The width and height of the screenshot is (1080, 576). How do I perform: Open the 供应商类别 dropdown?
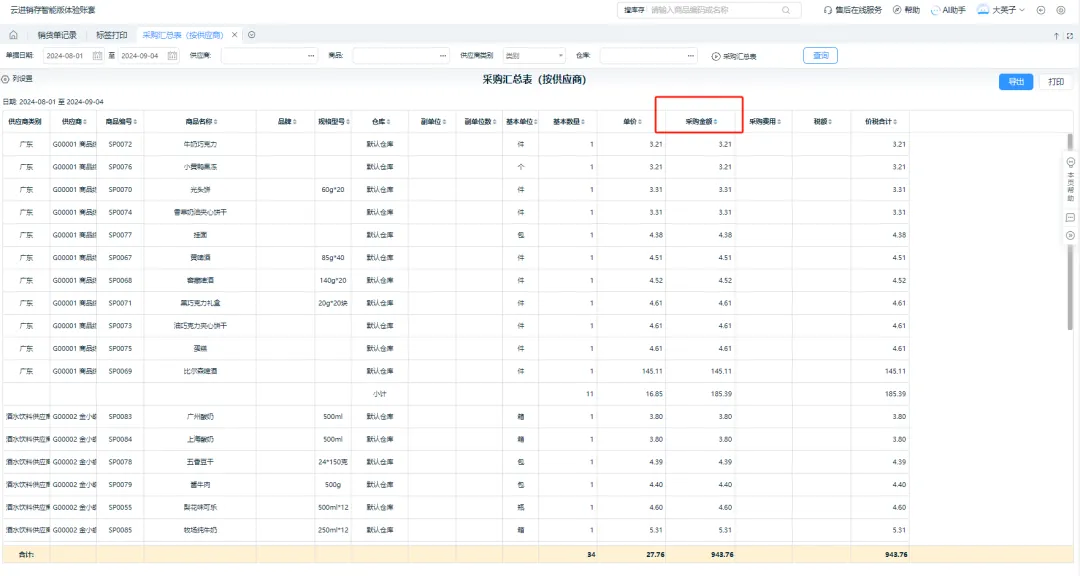(x=533, y=56)
